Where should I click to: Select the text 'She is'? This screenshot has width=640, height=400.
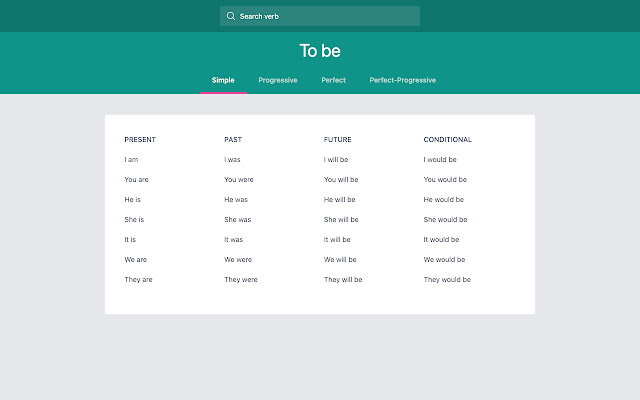click(x=134, y=220)
